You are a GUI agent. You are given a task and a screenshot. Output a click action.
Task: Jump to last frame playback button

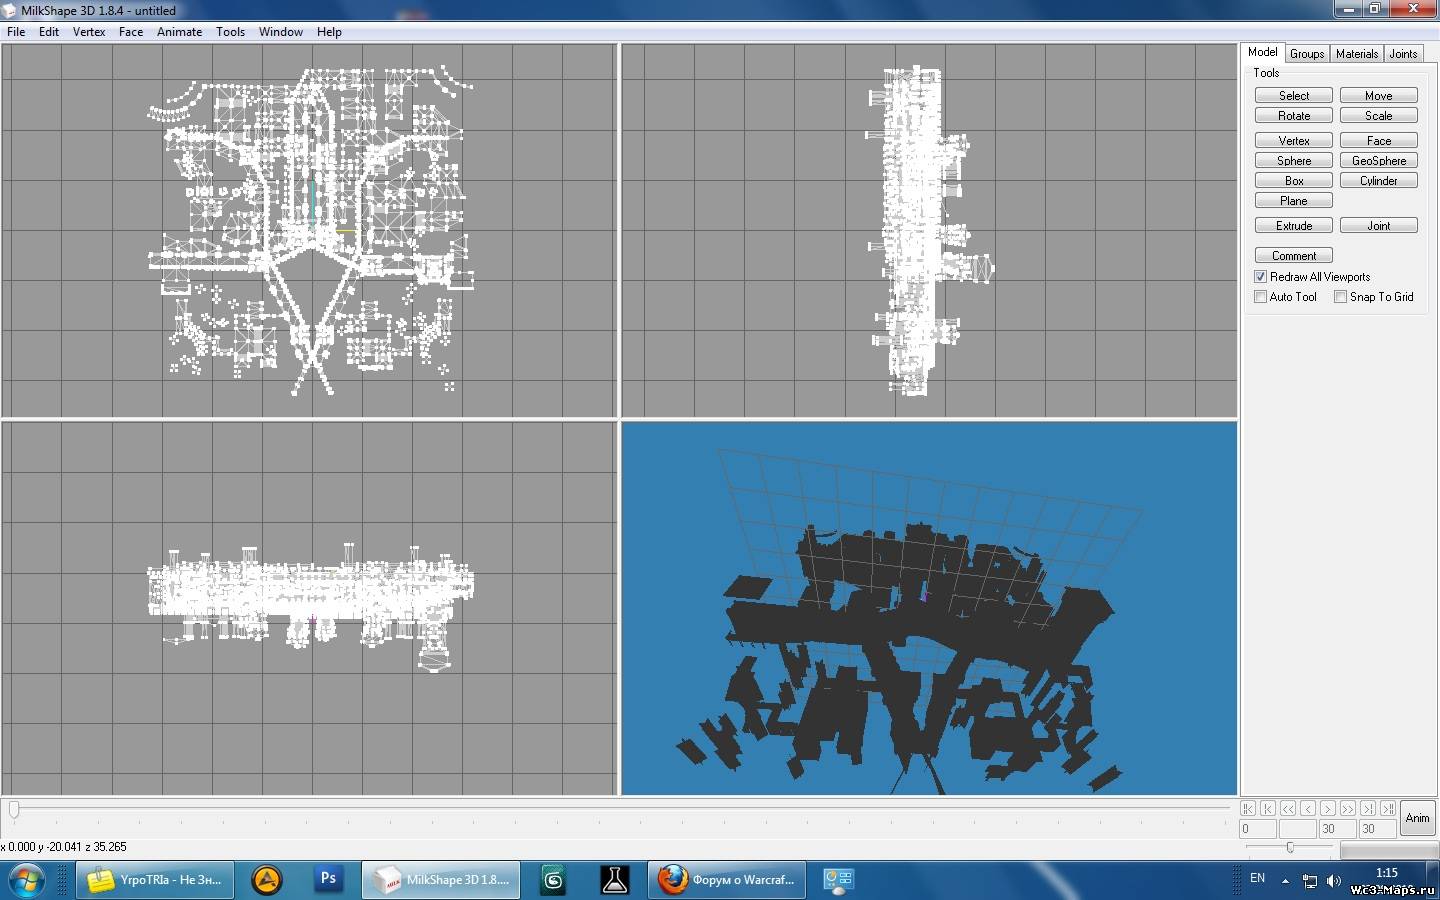point(1388,808)
